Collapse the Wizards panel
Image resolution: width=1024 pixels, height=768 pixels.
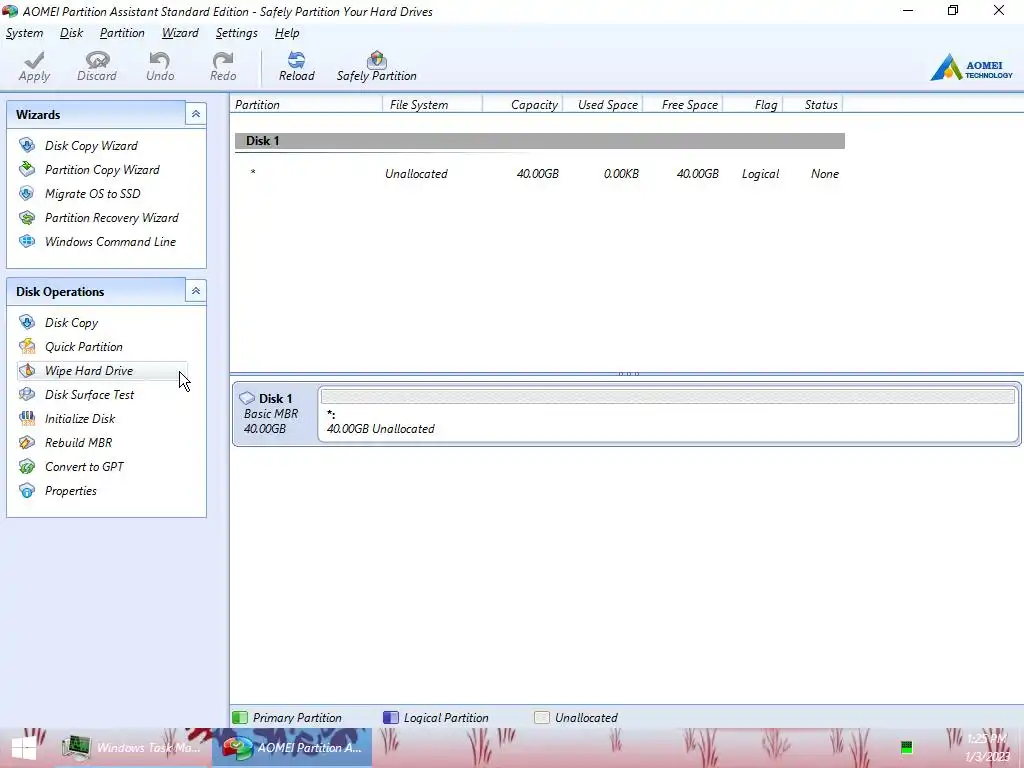(x=195, y=114)
